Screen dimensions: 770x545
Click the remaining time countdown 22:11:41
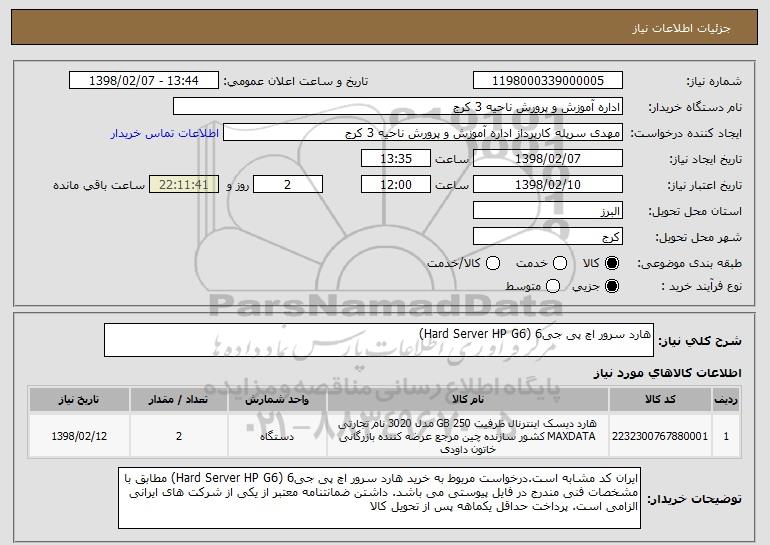pos(184,185)
